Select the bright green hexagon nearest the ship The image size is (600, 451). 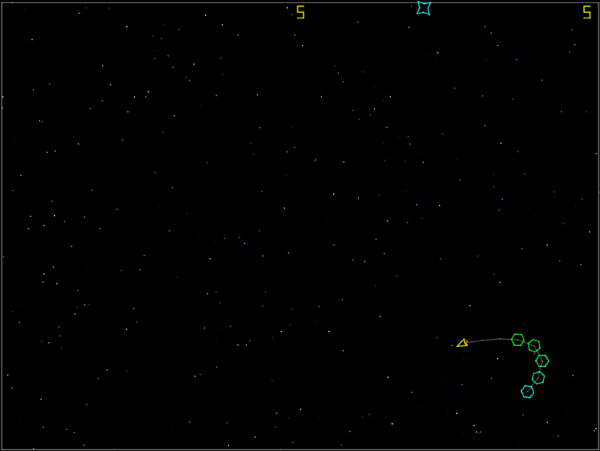pos(518,340)
